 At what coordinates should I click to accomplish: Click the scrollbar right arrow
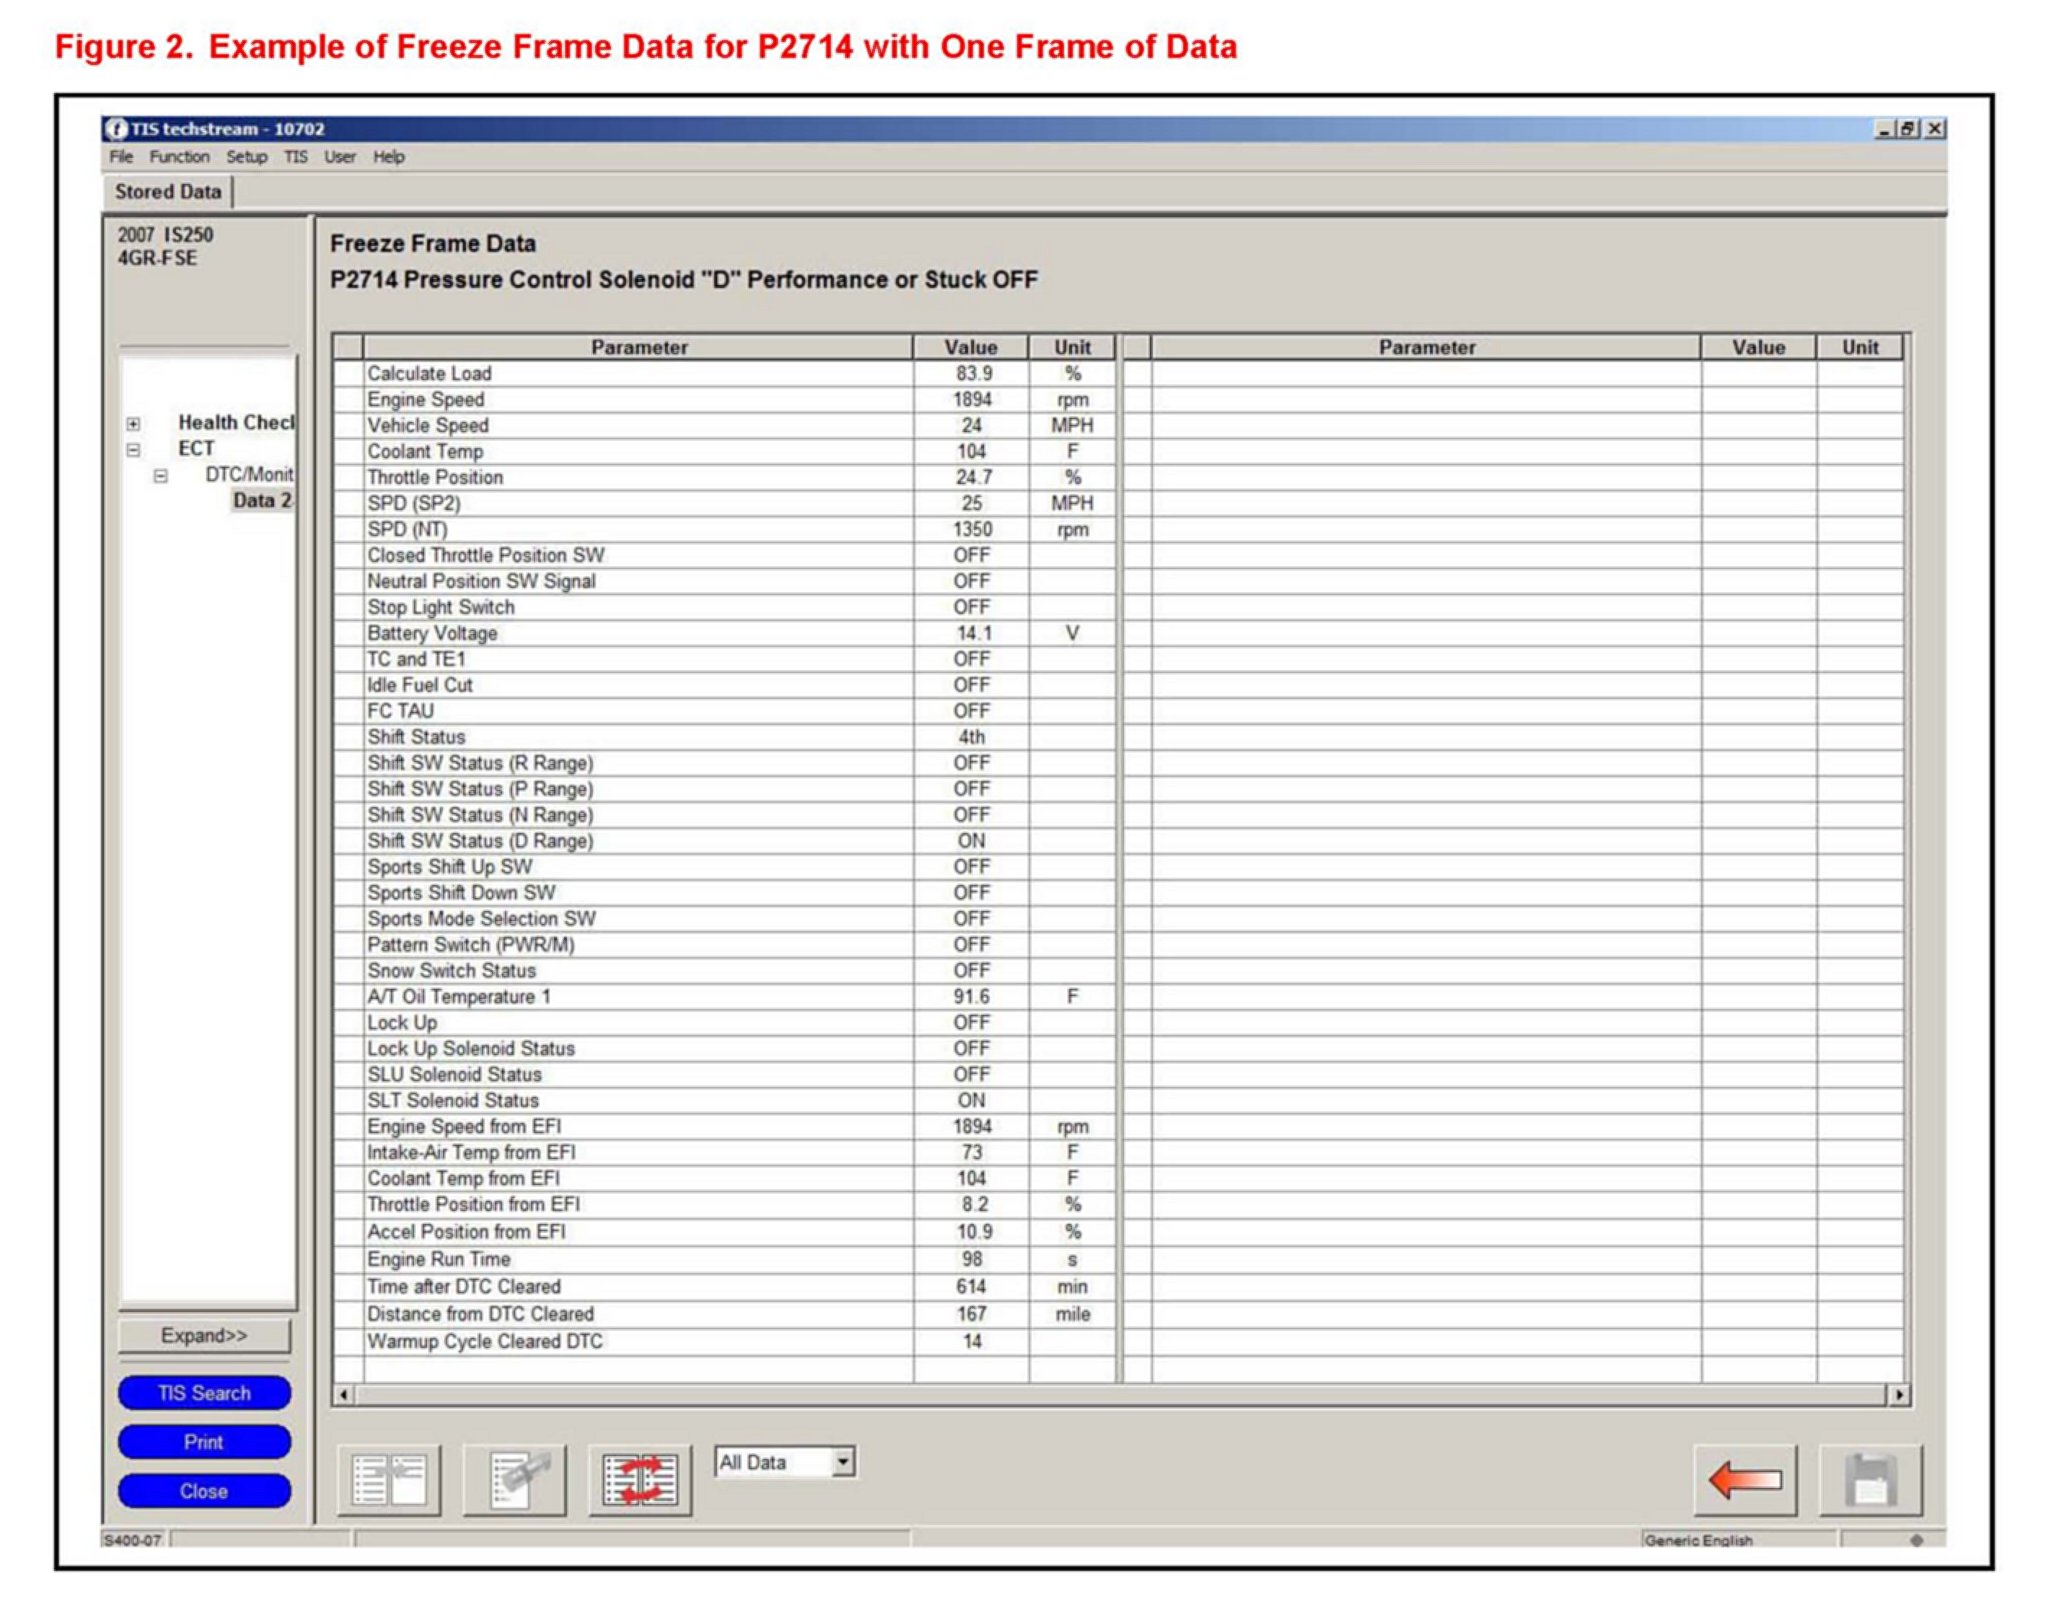pos(1899,1394)
